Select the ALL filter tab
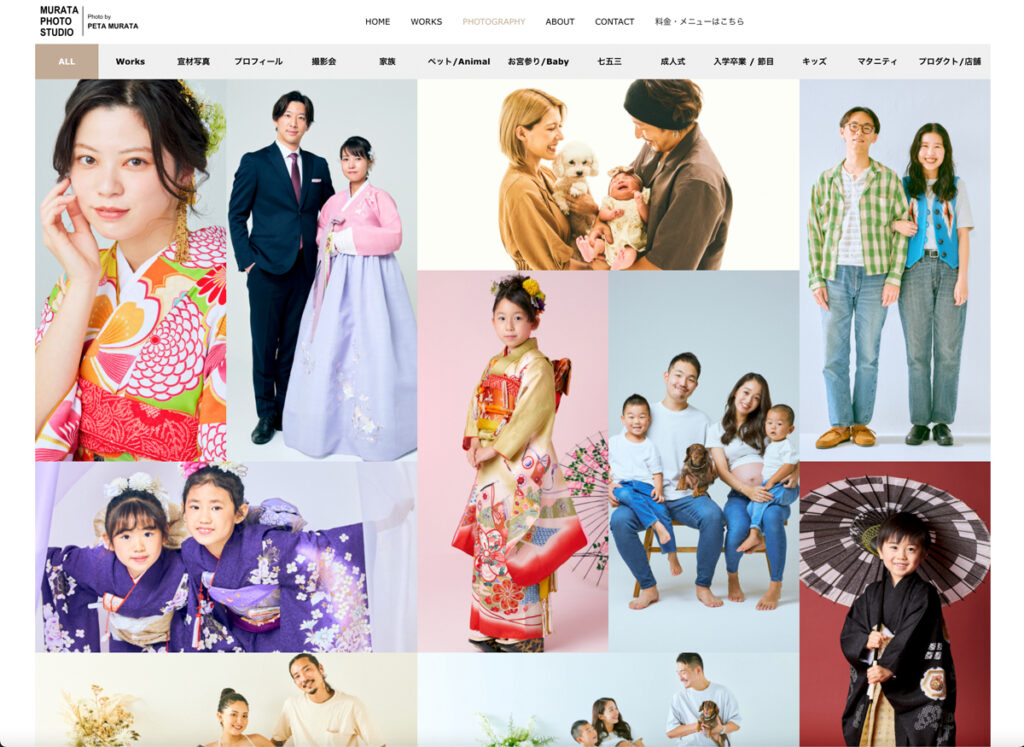 (x=66, y=61)
